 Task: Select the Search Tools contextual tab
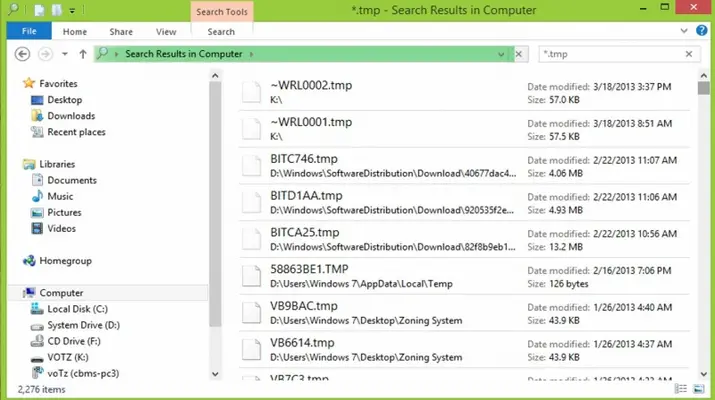222,11
